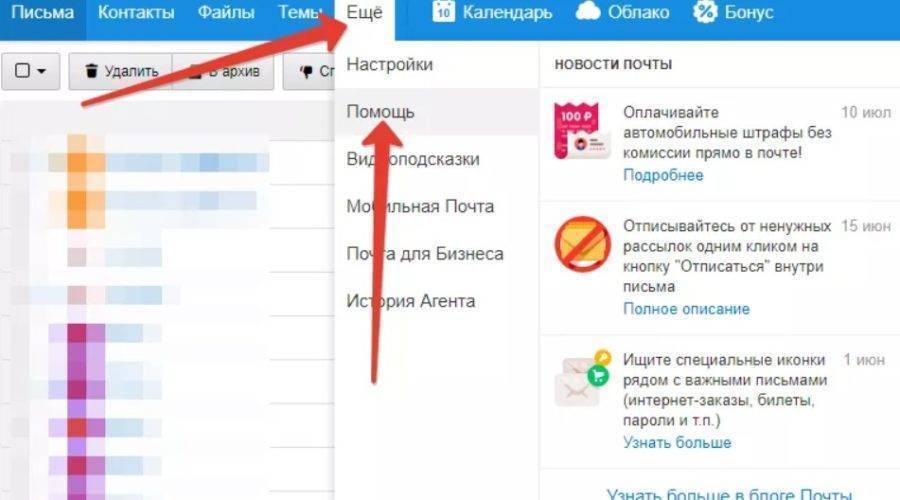Click the thumbs-down spam icon
900x500 pixels.
307,71
